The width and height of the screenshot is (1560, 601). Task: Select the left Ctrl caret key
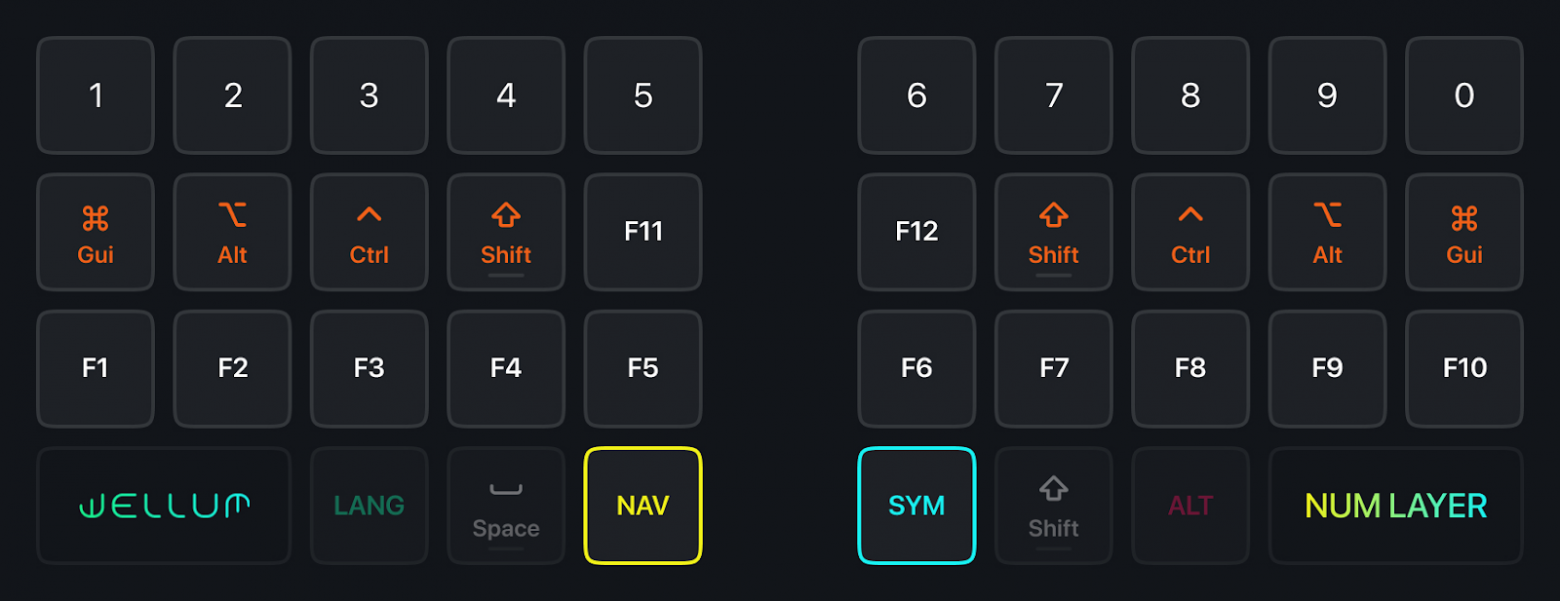pos(369,232)
